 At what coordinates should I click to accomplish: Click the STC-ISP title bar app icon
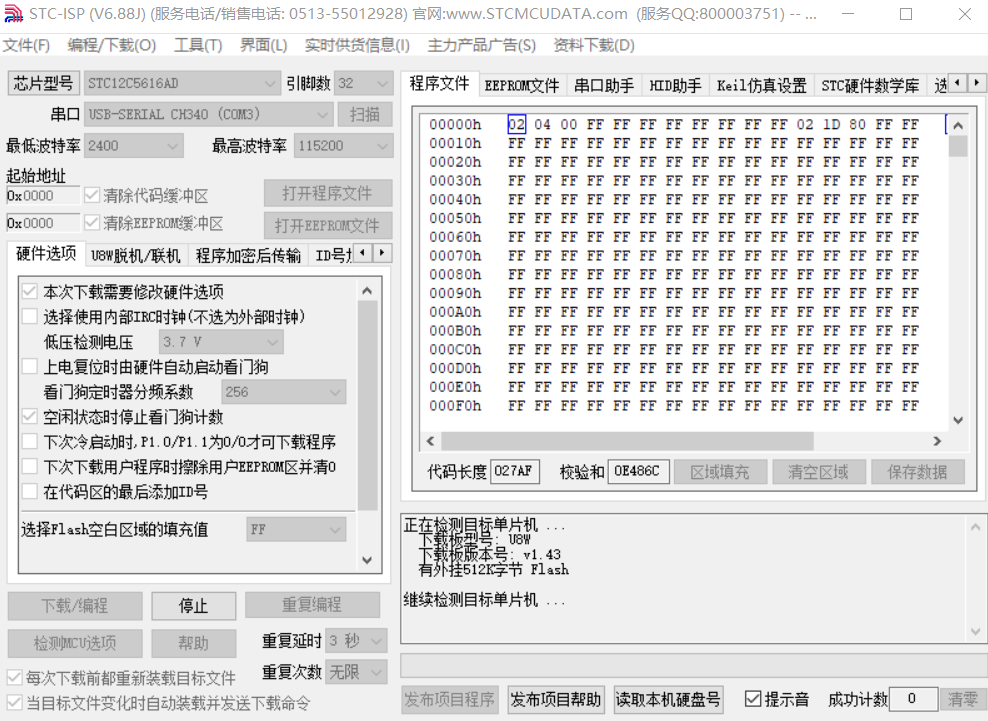coord(13,14)
